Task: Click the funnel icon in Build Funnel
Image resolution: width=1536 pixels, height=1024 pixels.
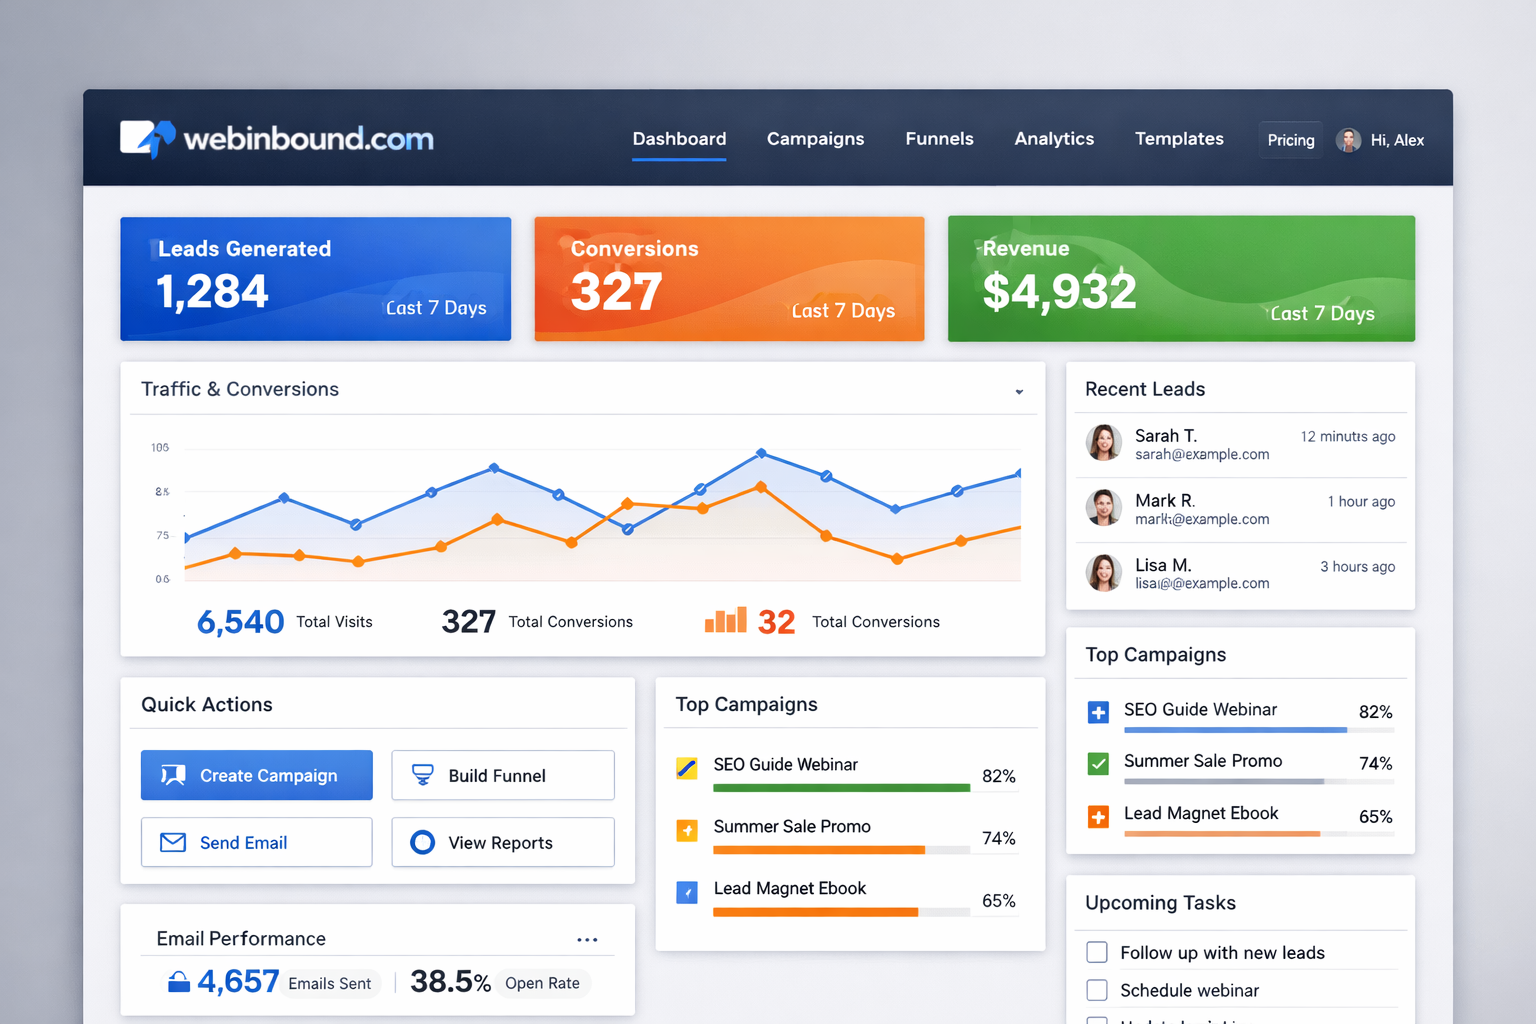Action: (x=423, y=775)
